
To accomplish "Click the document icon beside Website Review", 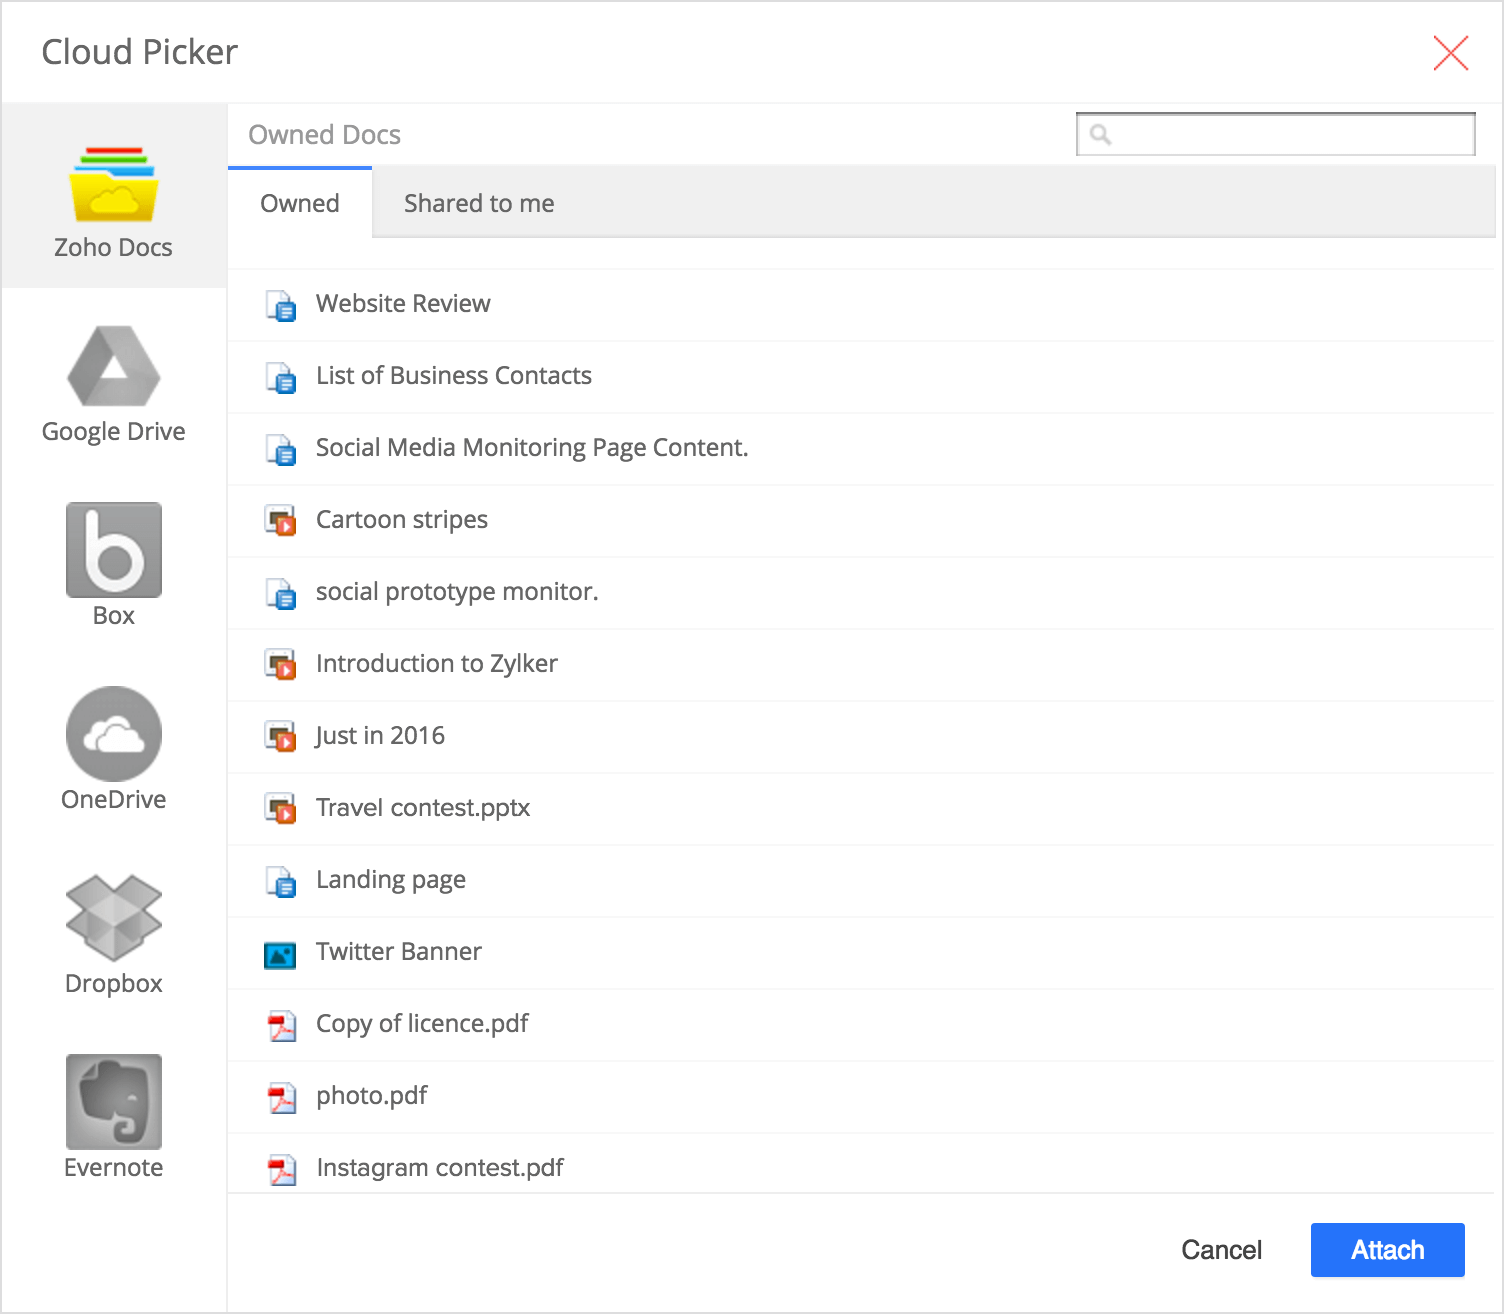I will click(x=281, y=305).
